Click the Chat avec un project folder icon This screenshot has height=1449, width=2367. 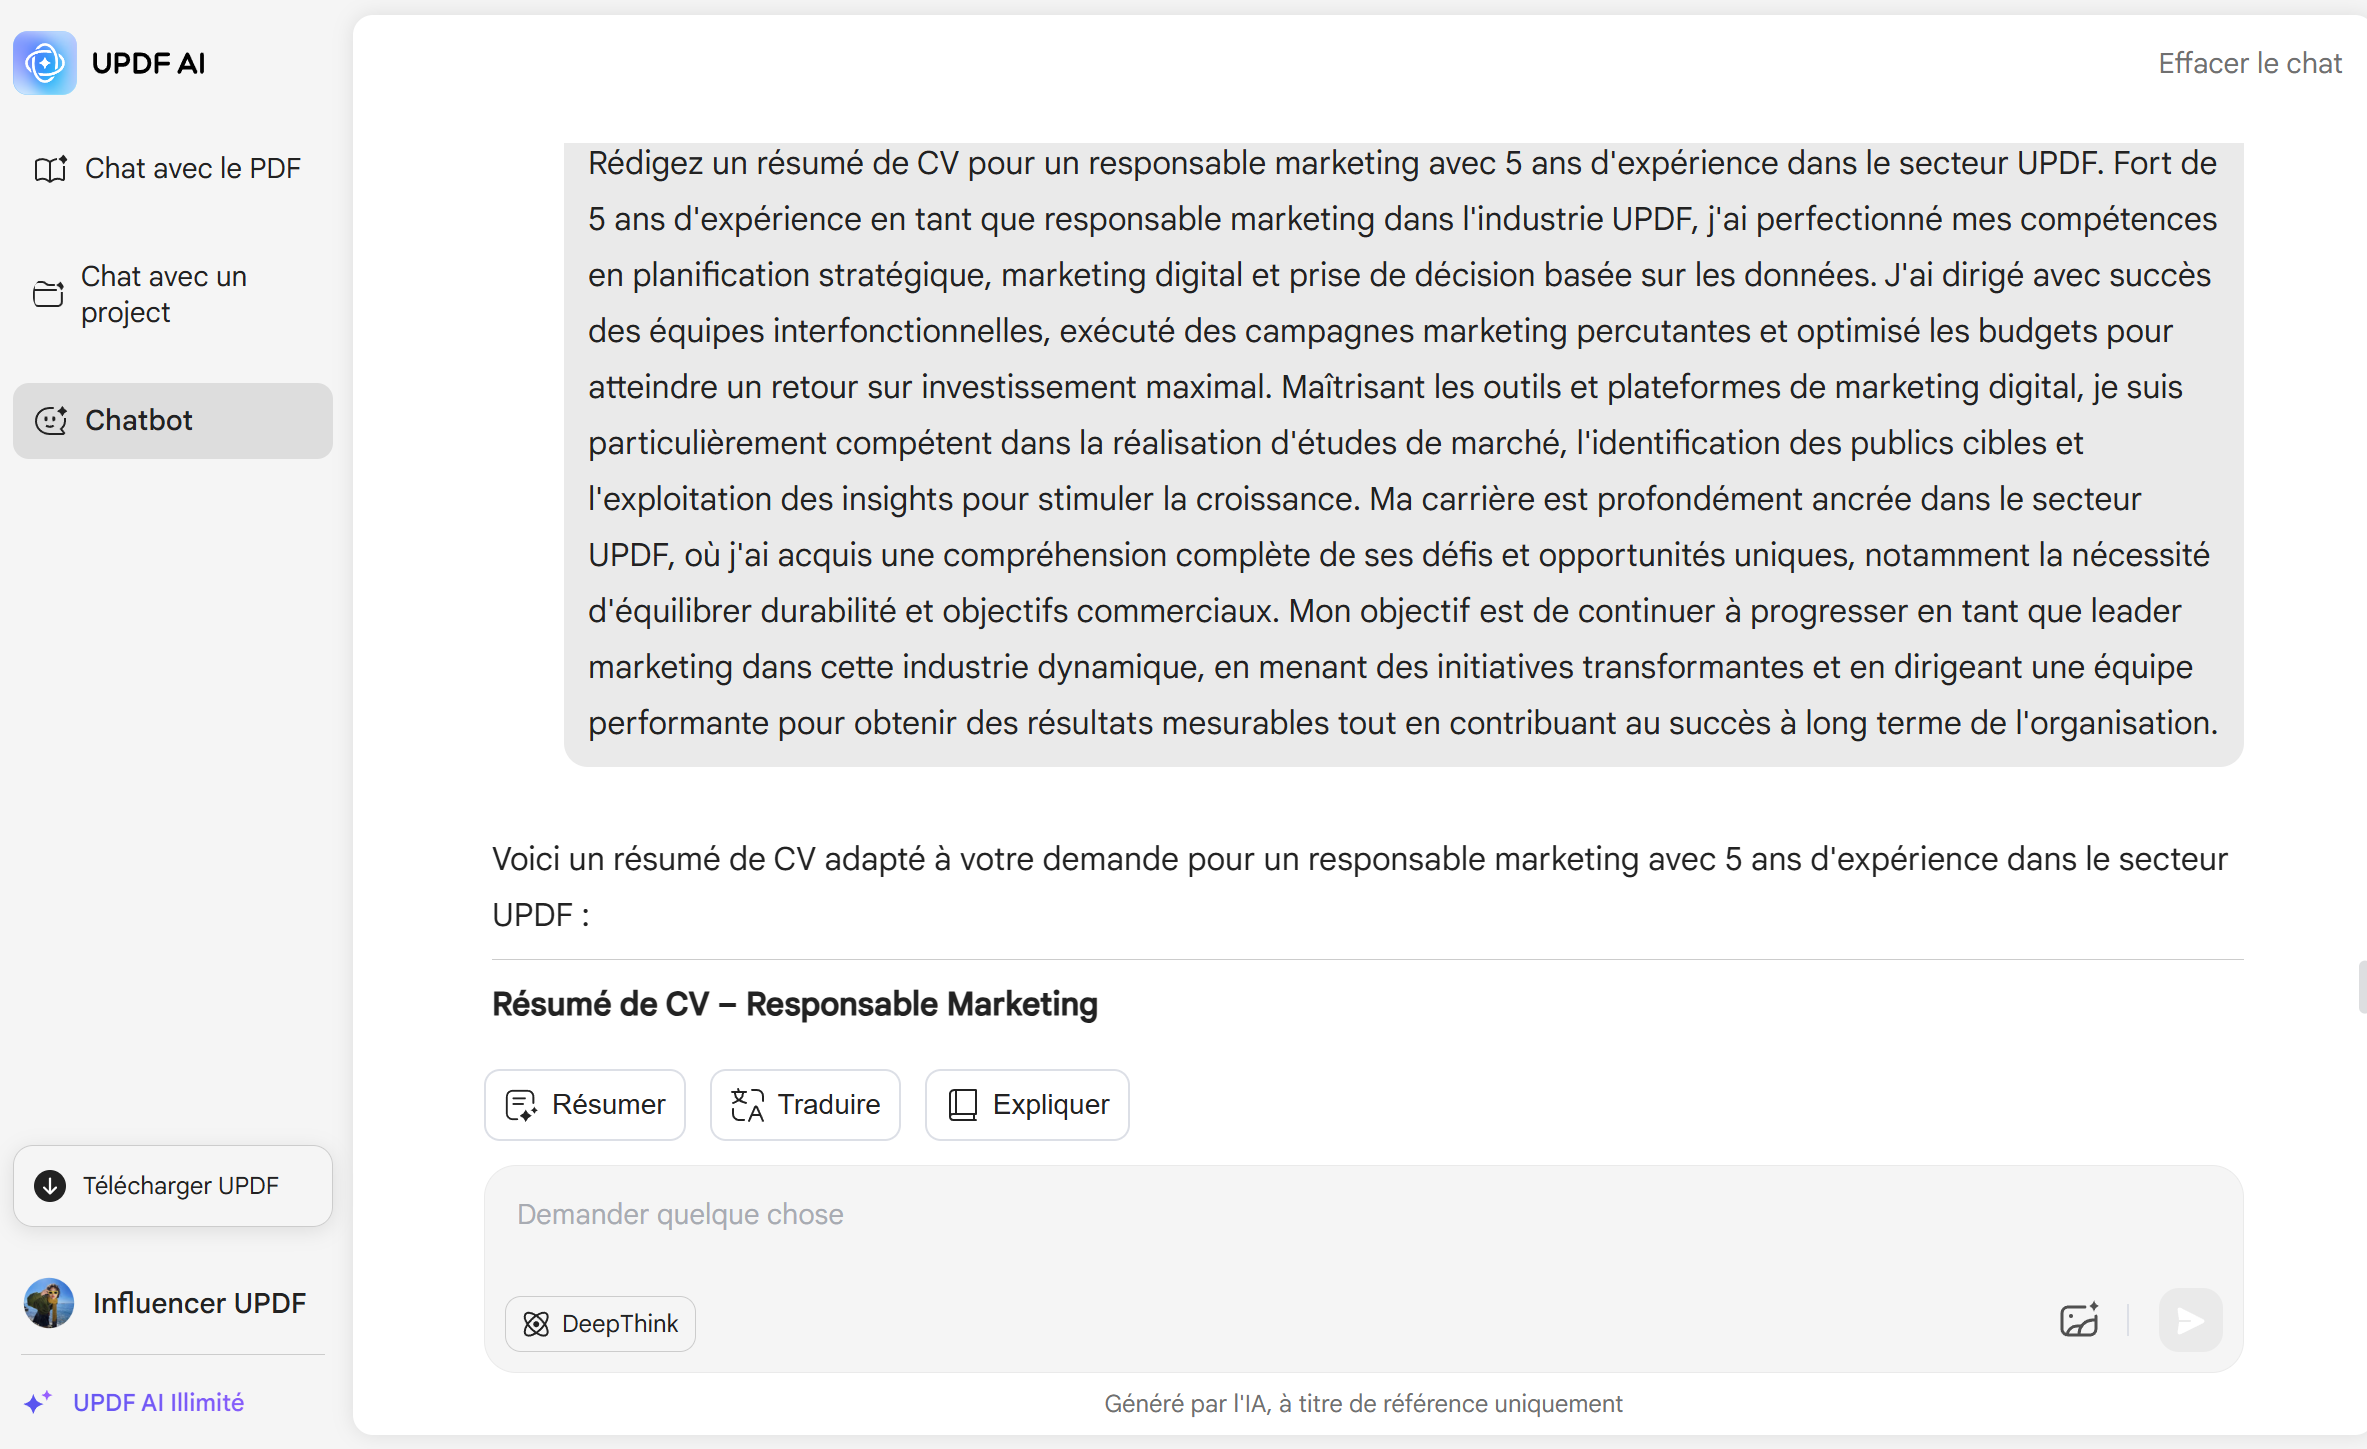[48, 294]
